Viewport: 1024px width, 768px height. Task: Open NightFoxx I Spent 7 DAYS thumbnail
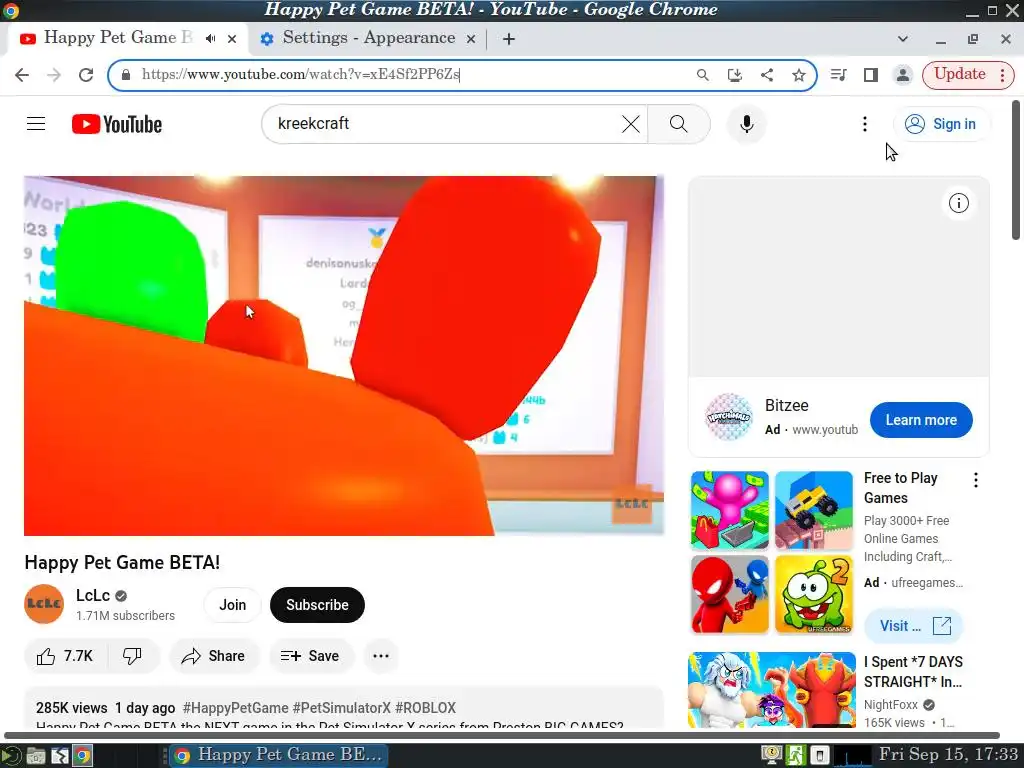[772, 690]
